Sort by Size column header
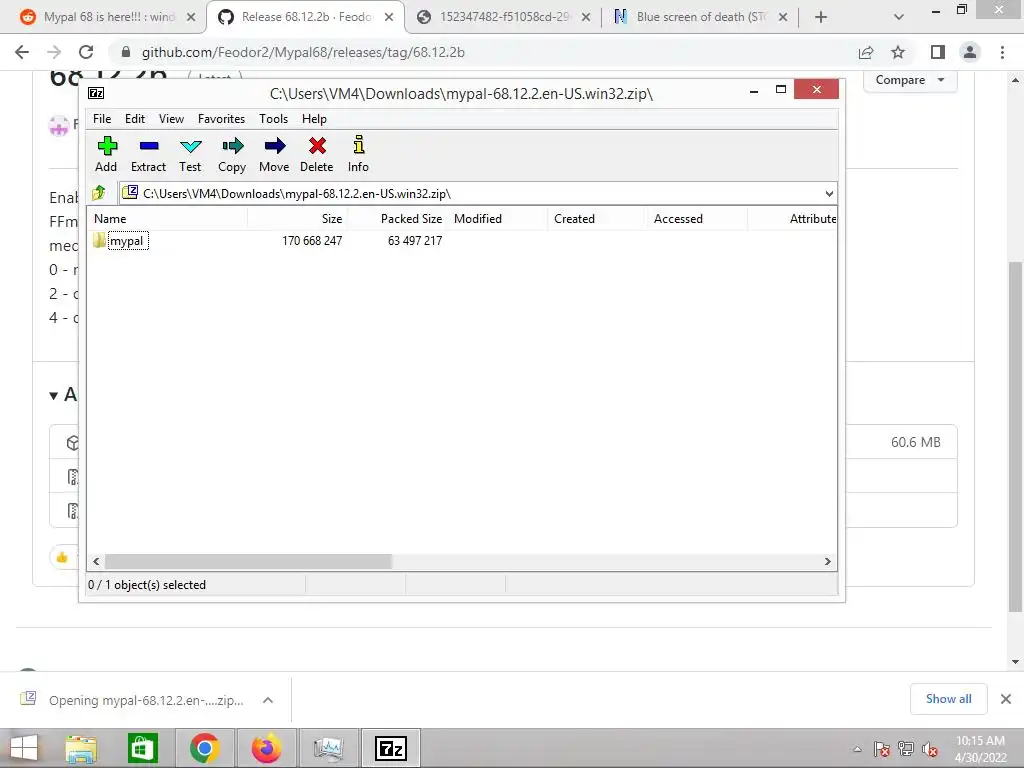This screenshot has height=768, width=1024. (x=297, y=219)
